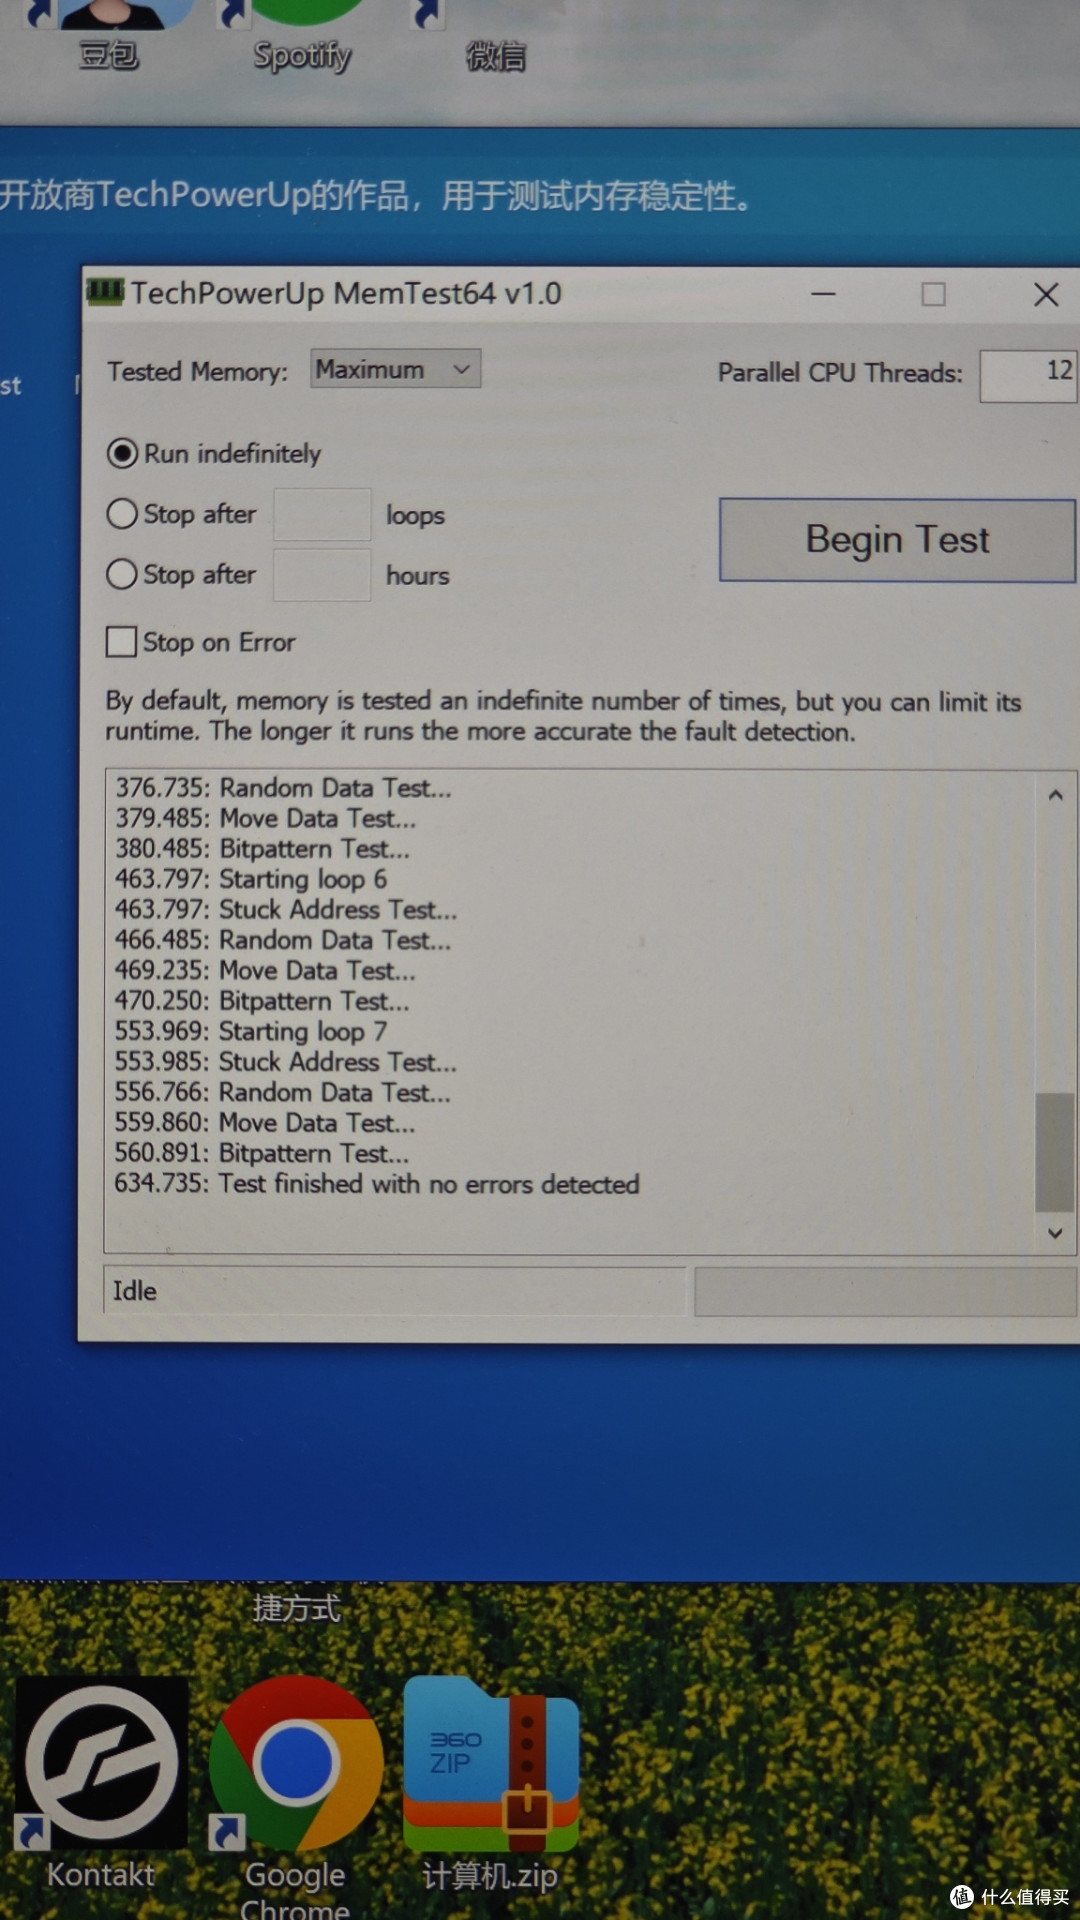Select the "470.250: Bitpattern Test..." log line
The image size is (1080, 1920).
(x=262, y=1001)
